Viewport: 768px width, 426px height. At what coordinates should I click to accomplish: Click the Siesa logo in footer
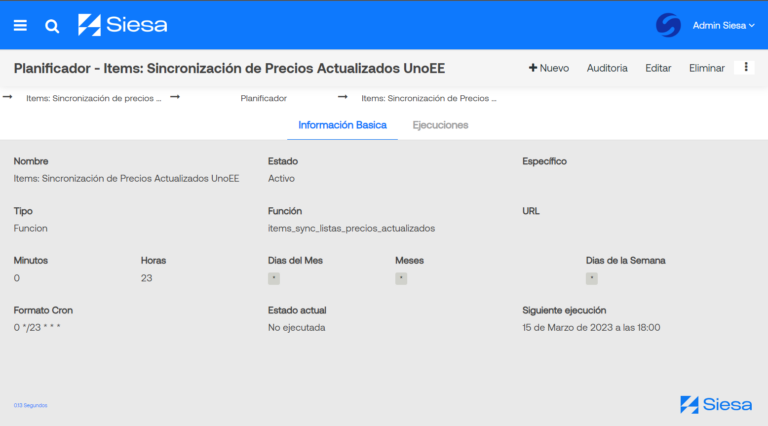[x=716, y=404]
